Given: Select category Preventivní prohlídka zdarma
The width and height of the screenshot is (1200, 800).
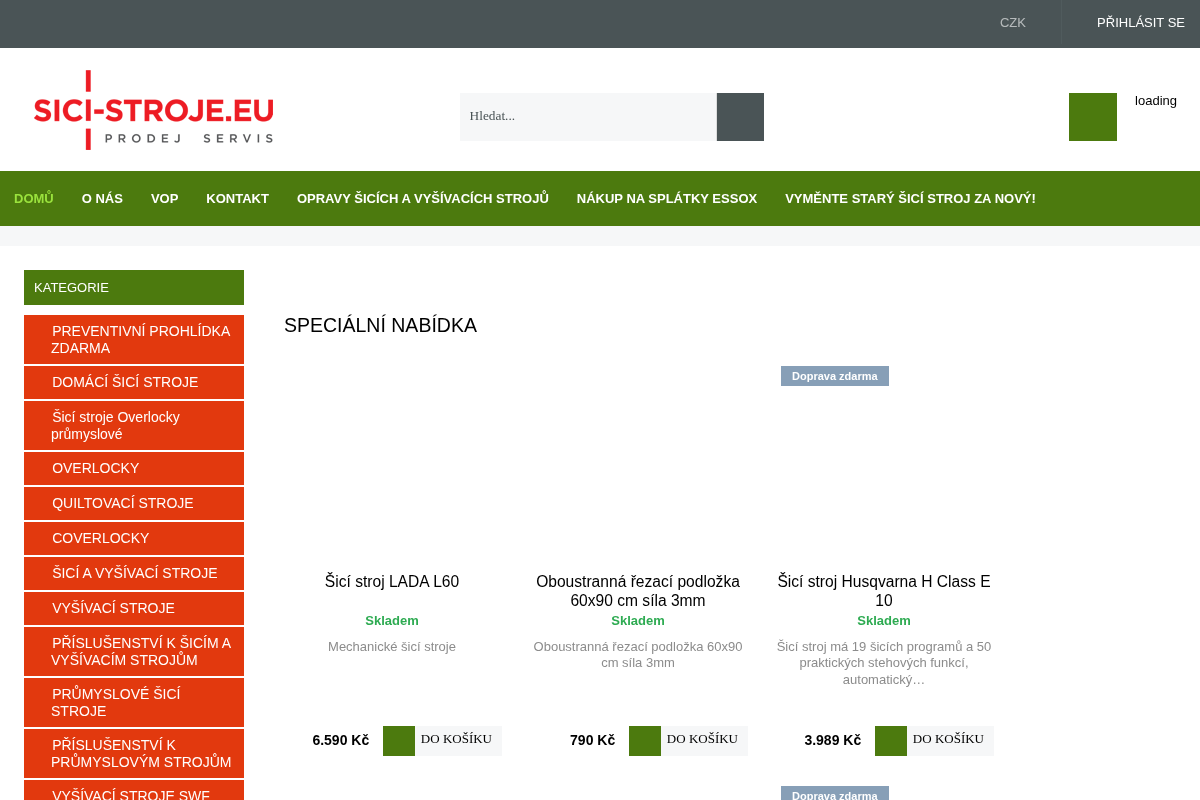Looking at the screenshot, I should 134,340.
